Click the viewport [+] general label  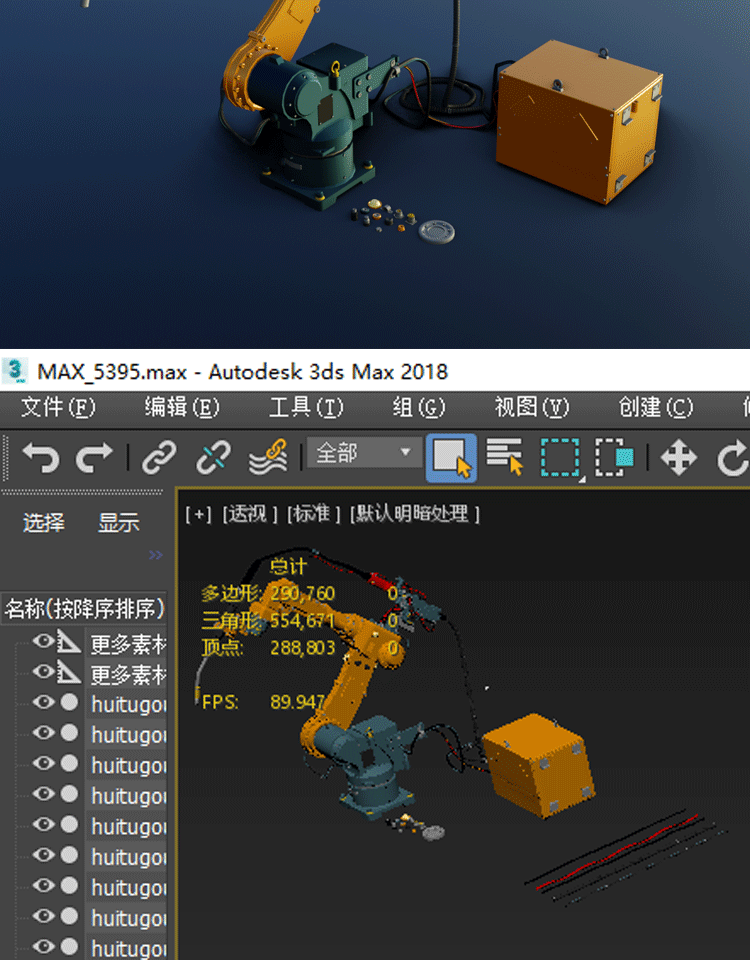pos(198,514)
